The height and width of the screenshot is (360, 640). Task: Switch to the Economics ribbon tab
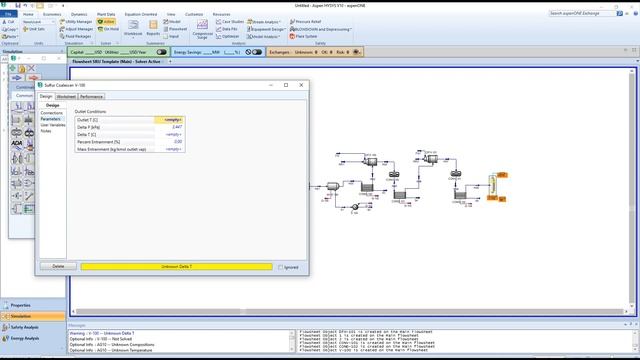click(52, 14)
